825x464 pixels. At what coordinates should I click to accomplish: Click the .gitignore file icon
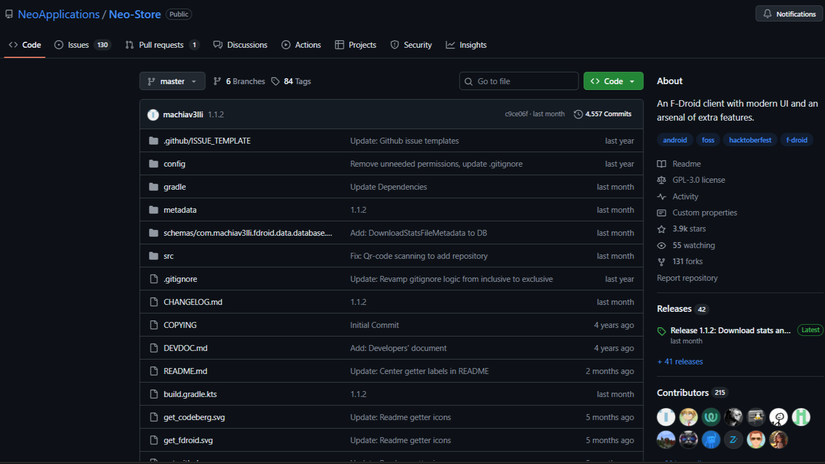click(x=154, y=279)
